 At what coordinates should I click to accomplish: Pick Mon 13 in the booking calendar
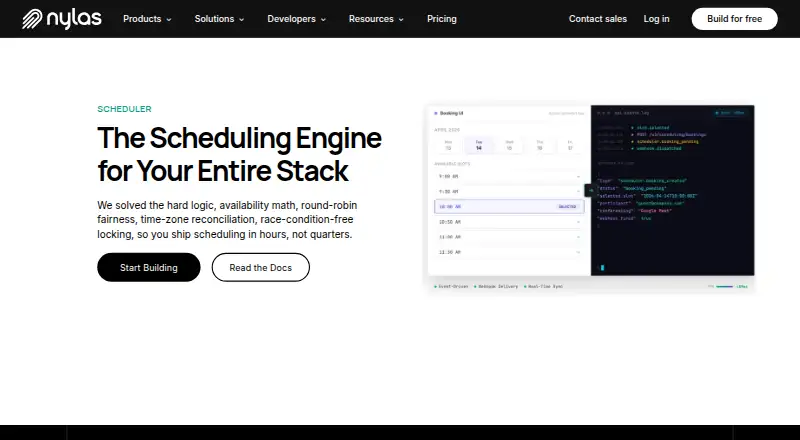pos(448,145)
